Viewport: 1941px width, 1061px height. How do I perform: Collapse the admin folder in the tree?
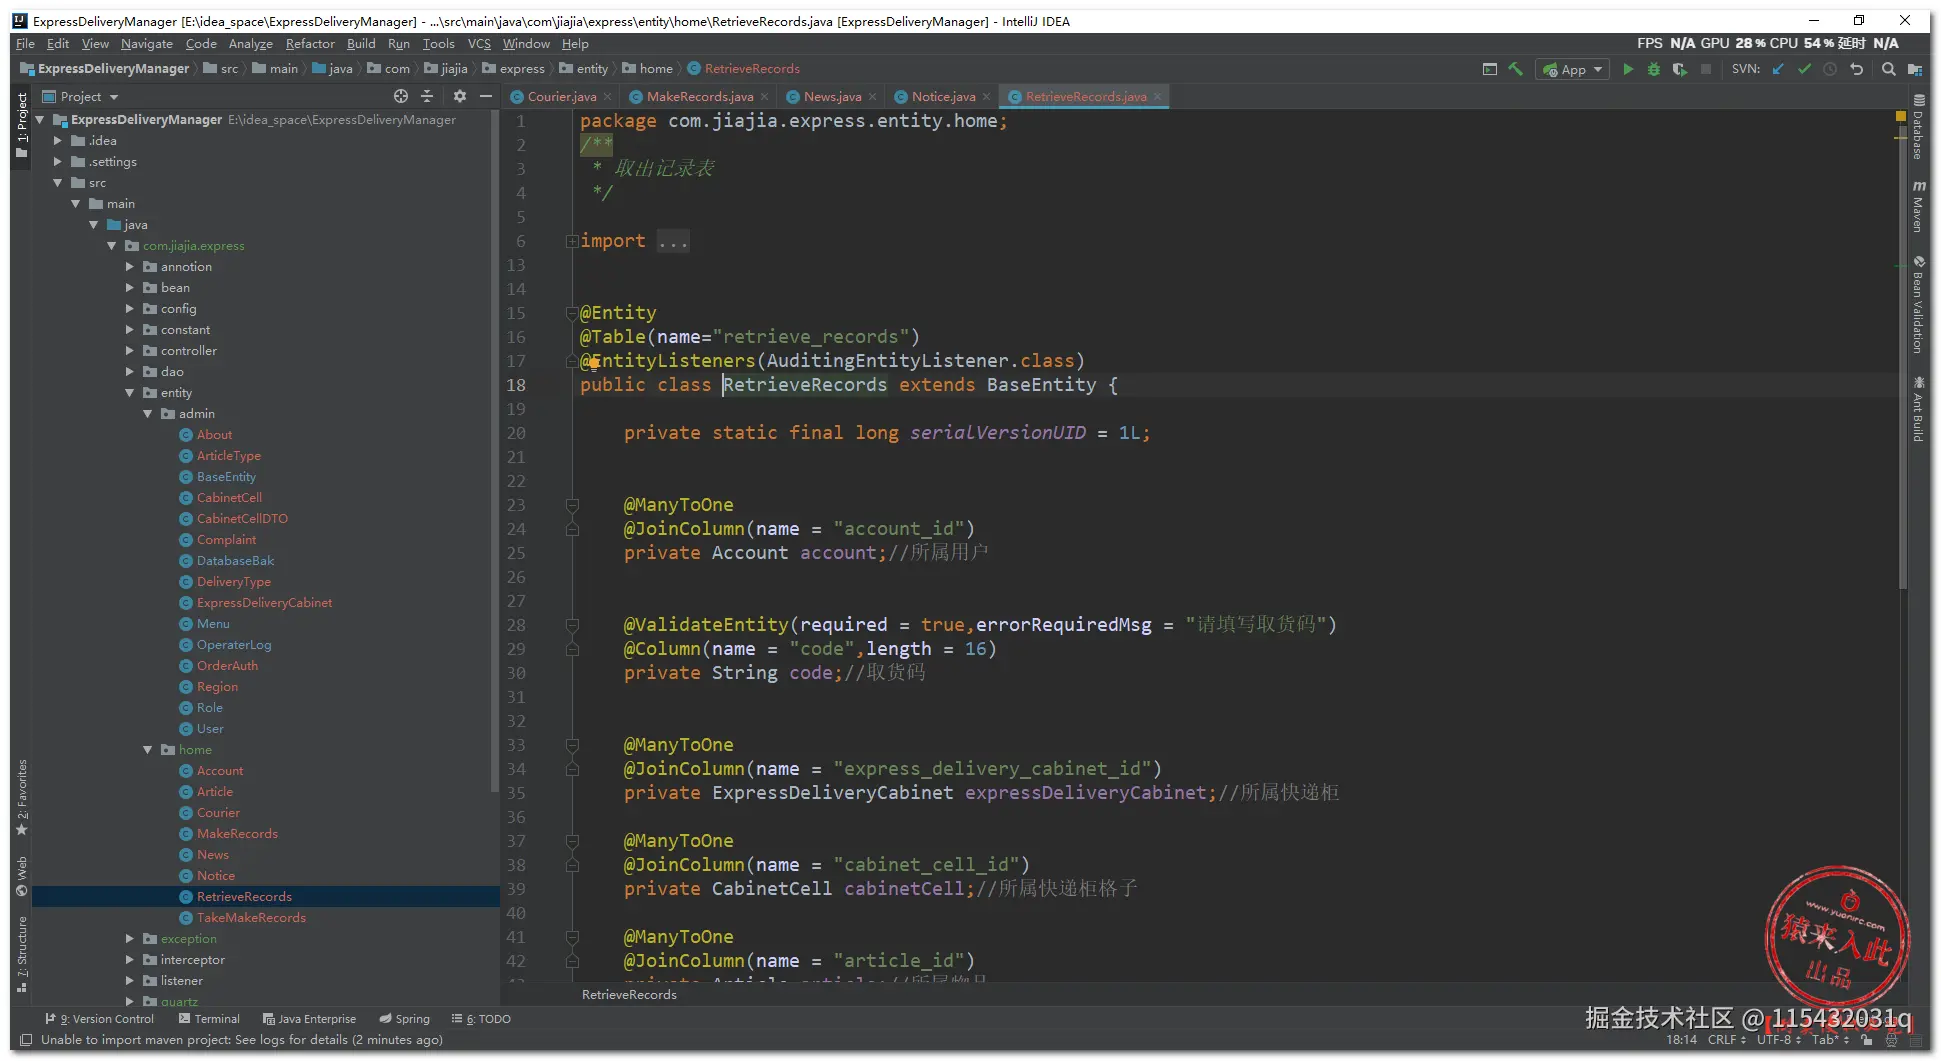tap(148, 414)
